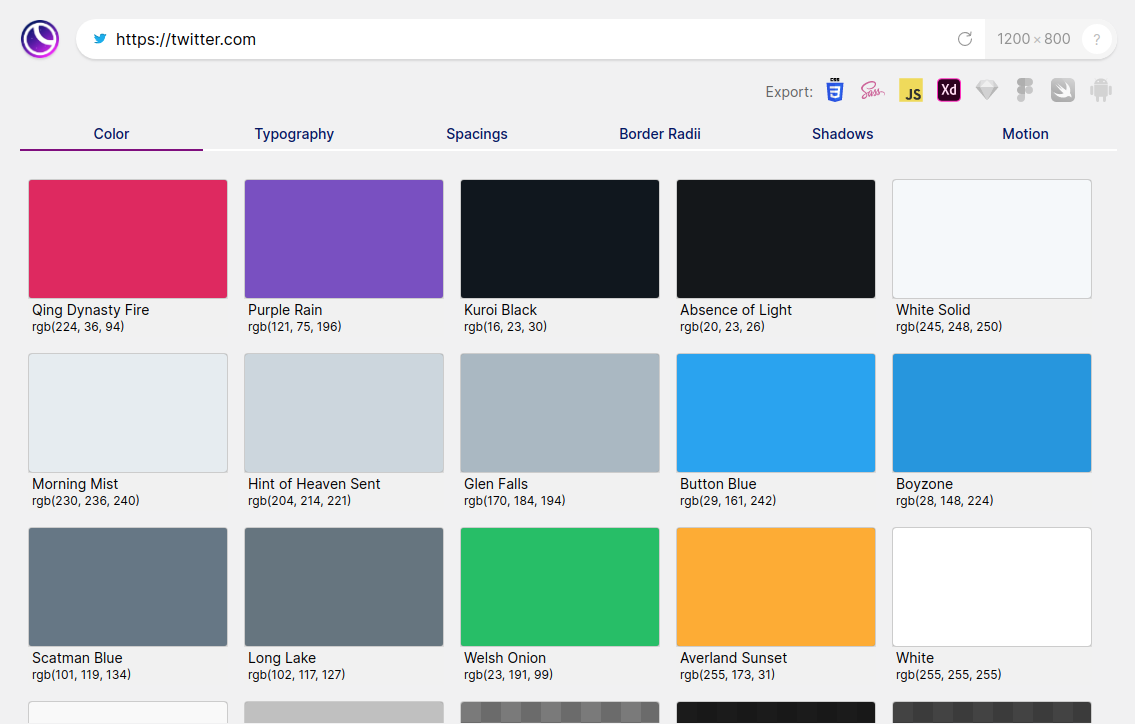1135x724 pixels.
Task: Click the rgb(101, 119, 134) value
Action: (81, 674)
